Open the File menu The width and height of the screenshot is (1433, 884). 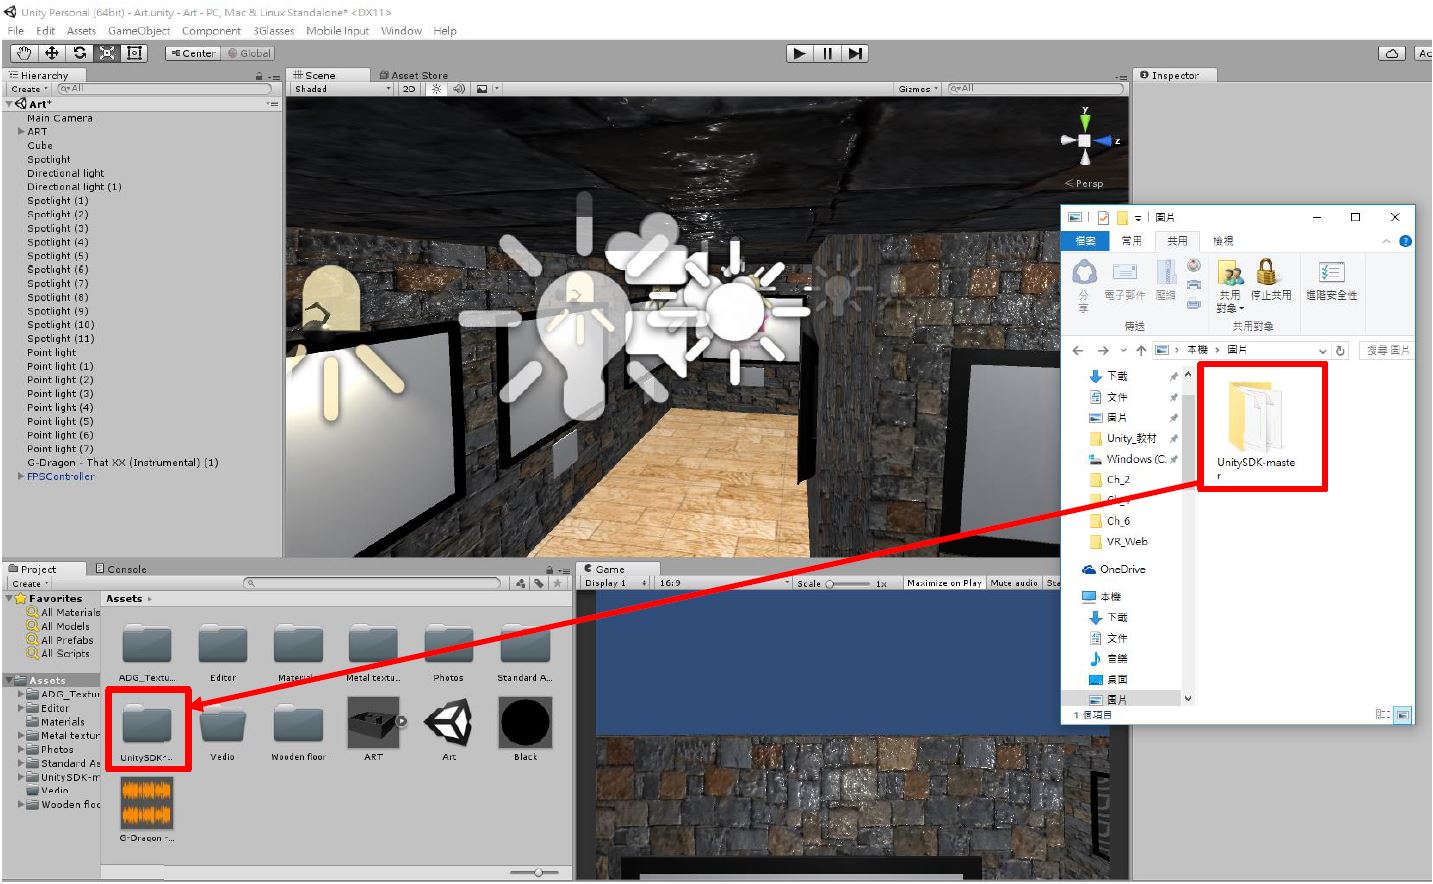pyautogui.click(x=16, y=31)
